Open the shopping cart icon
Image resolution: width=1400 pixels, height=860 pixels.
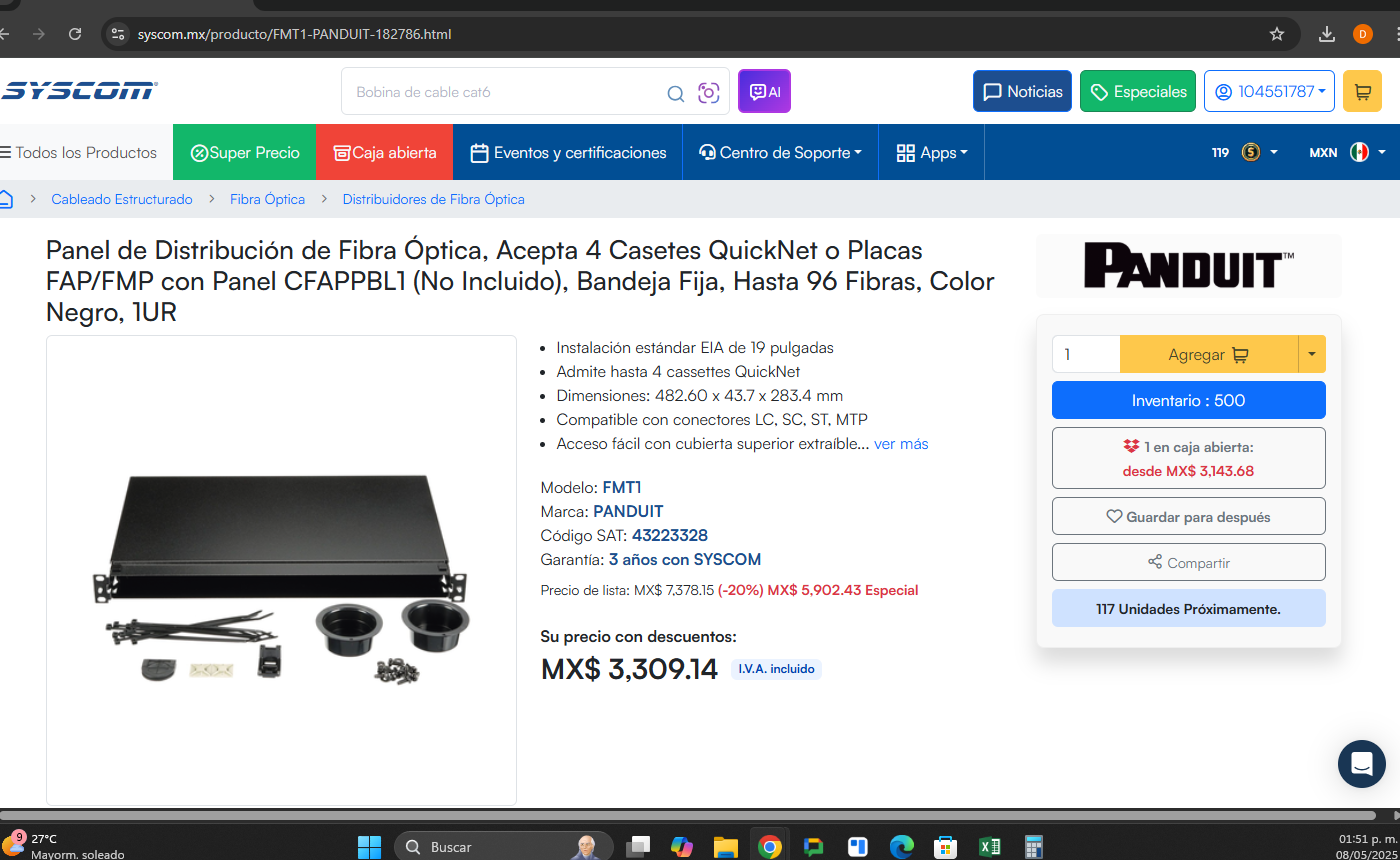point(1362,91)
